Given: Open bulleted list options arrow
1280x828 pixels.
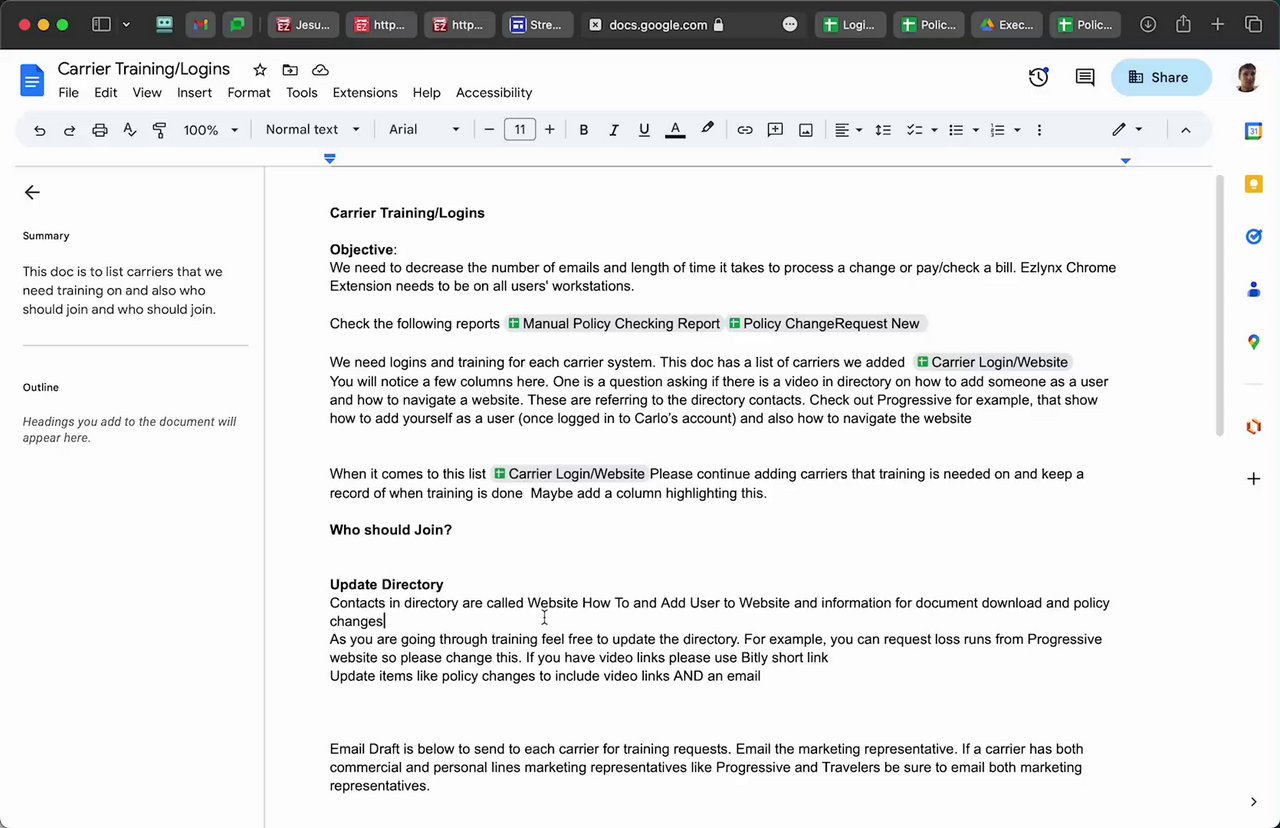Looking at the screenshot, I should [x=976, y=130].
